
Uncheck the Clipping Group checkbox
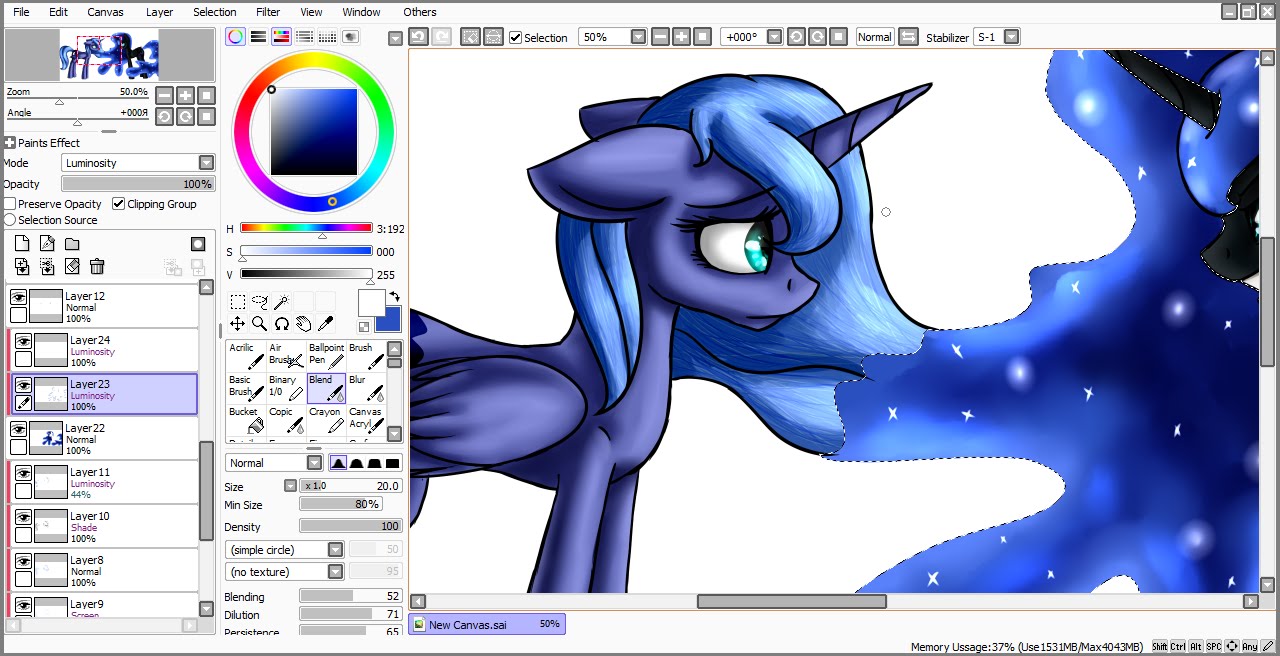tap(119, 204)
